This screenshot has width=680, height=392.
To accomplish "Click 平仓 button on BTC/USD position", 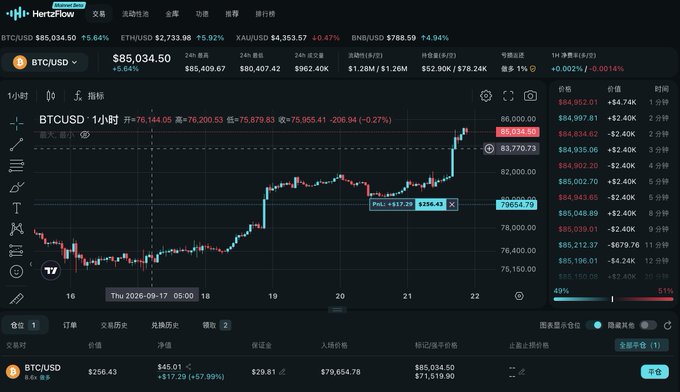I will point(654,372).
